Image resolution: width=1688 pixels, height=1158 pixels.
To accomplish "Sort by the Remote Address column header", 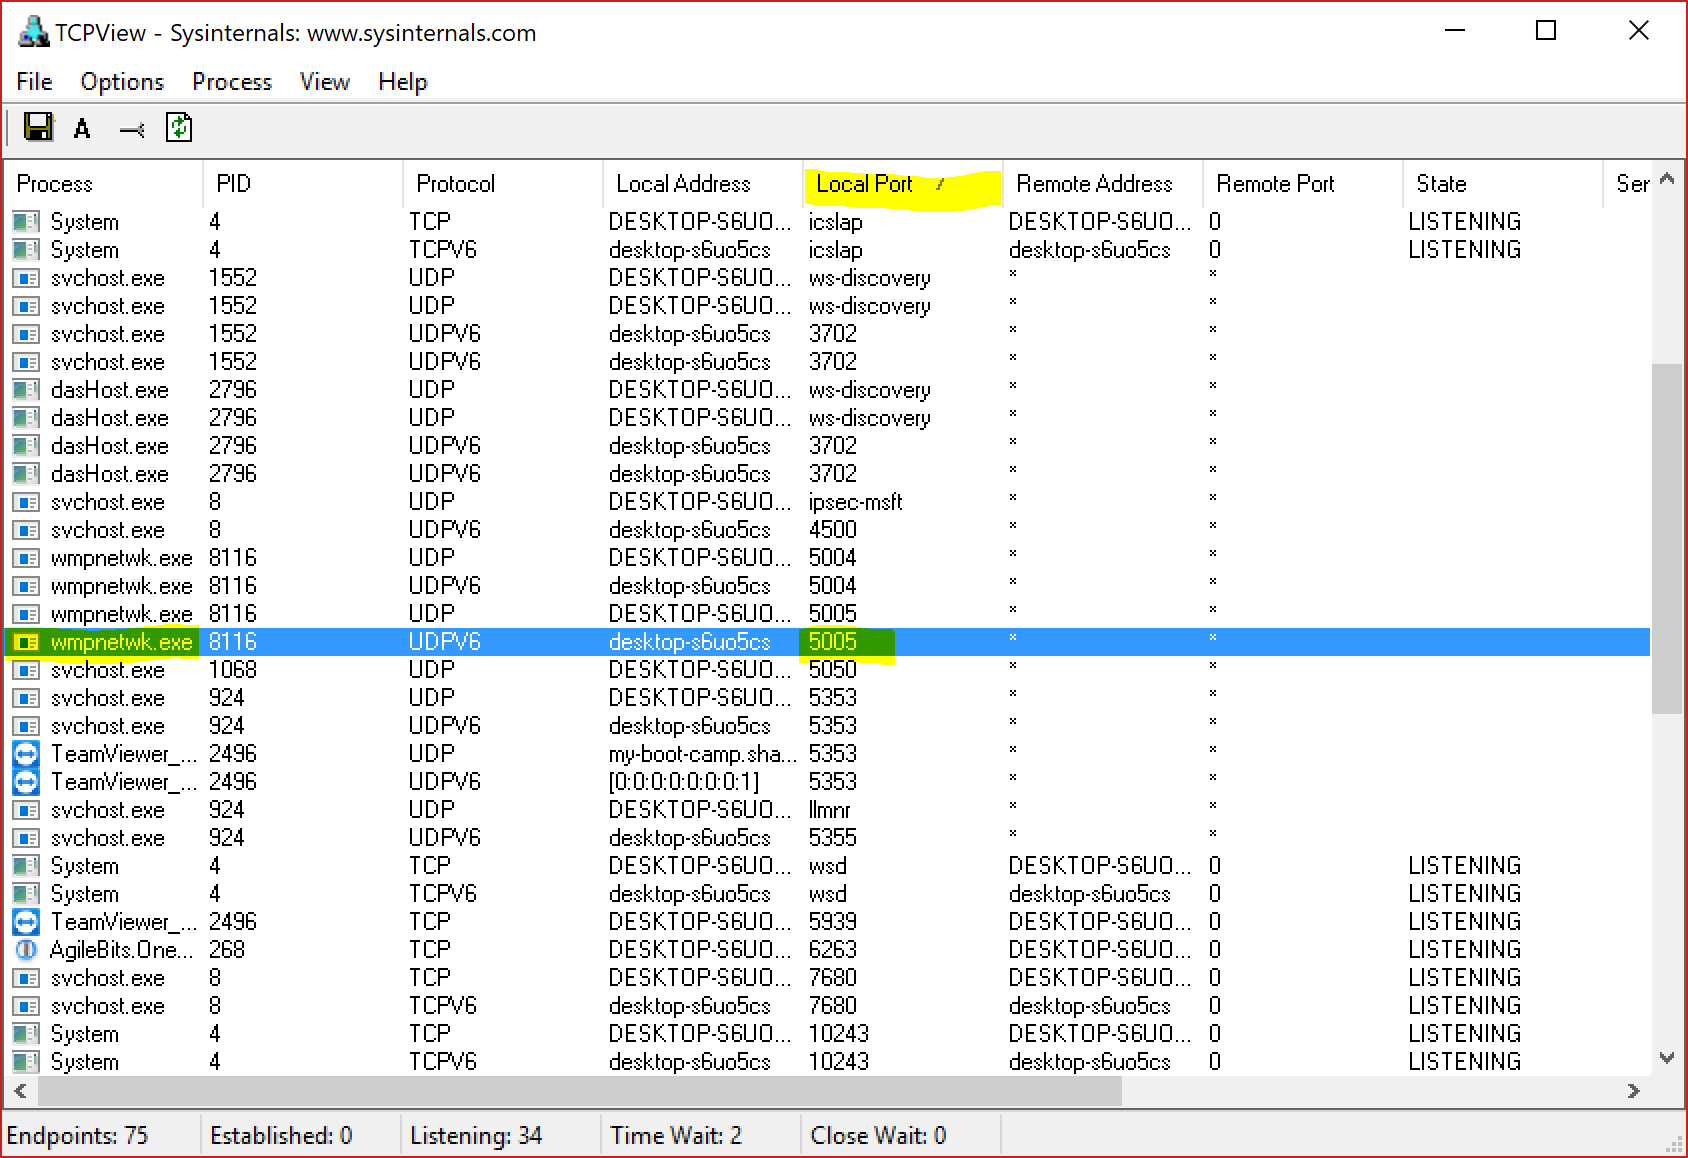I will (x=1103, y=184).
